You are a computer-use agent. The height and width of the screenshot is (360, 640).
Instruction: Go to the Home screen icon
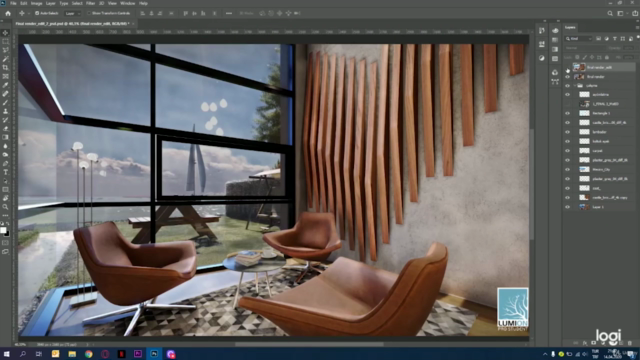coord(8,13)
